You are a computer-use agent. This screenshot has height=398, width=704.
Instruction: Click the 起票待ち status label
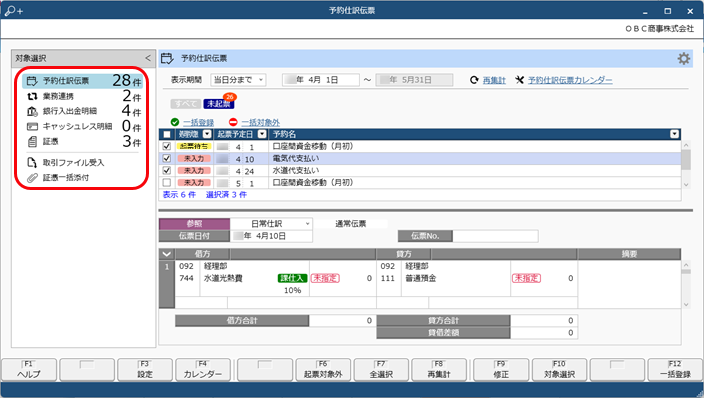pyautogui.click(x=194, y=146)
